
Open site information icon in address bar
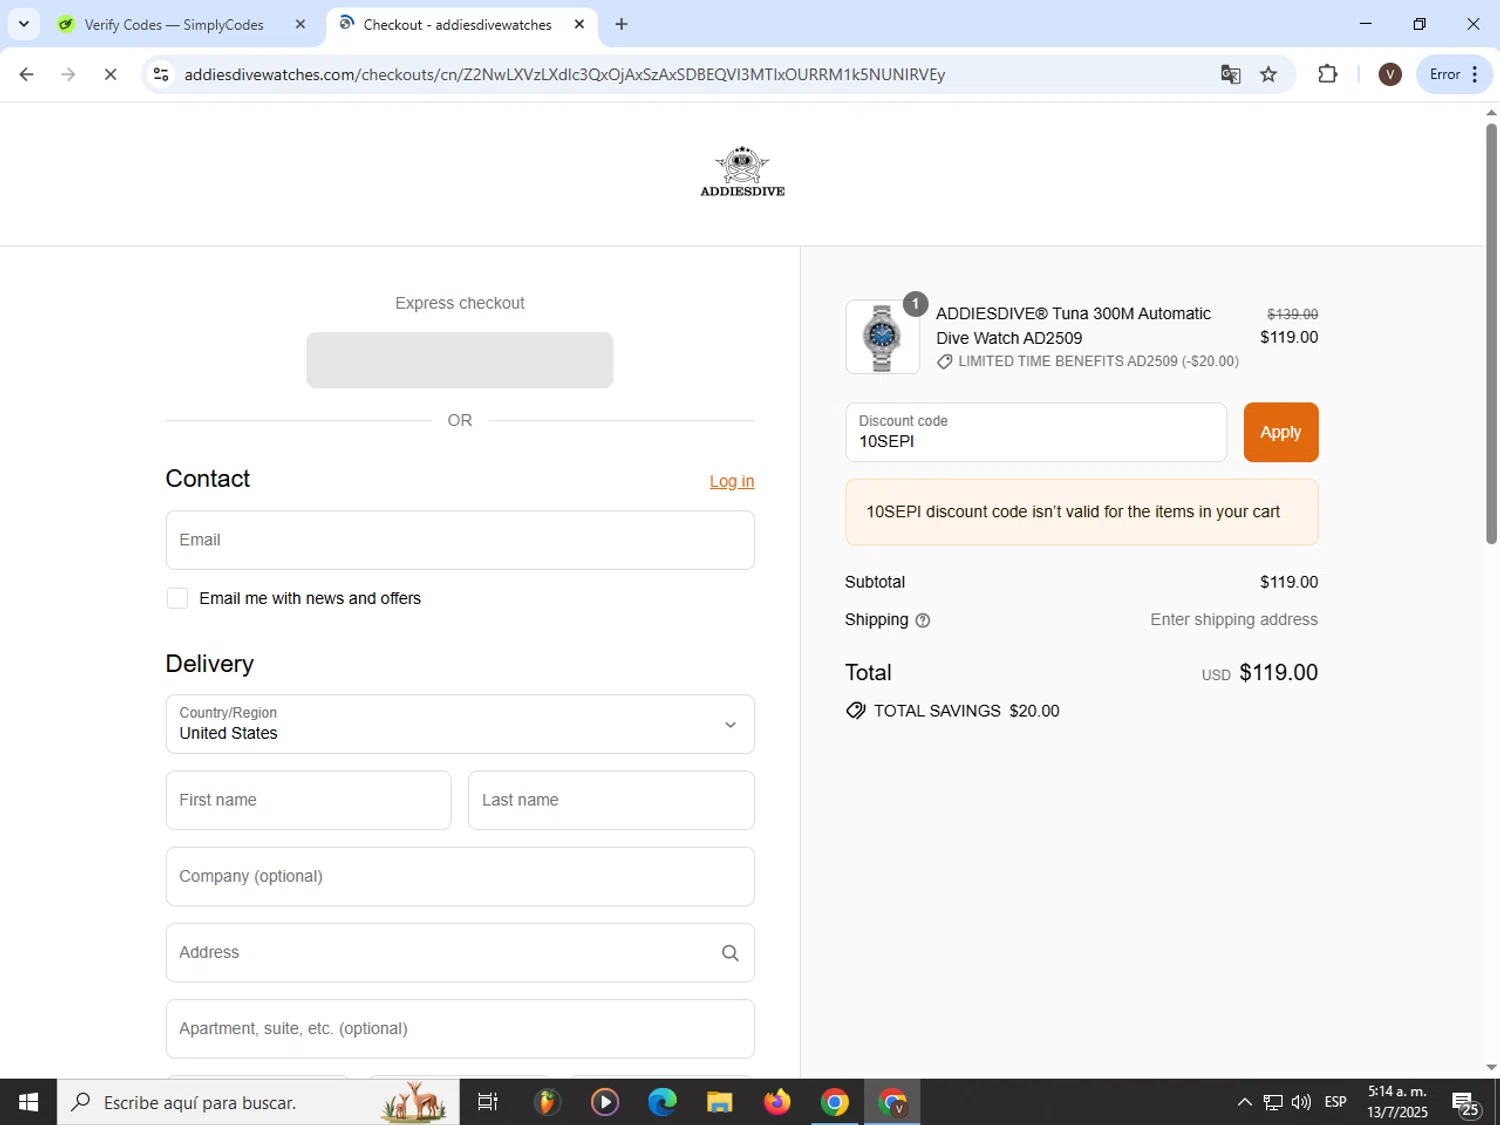pos(161,74)
